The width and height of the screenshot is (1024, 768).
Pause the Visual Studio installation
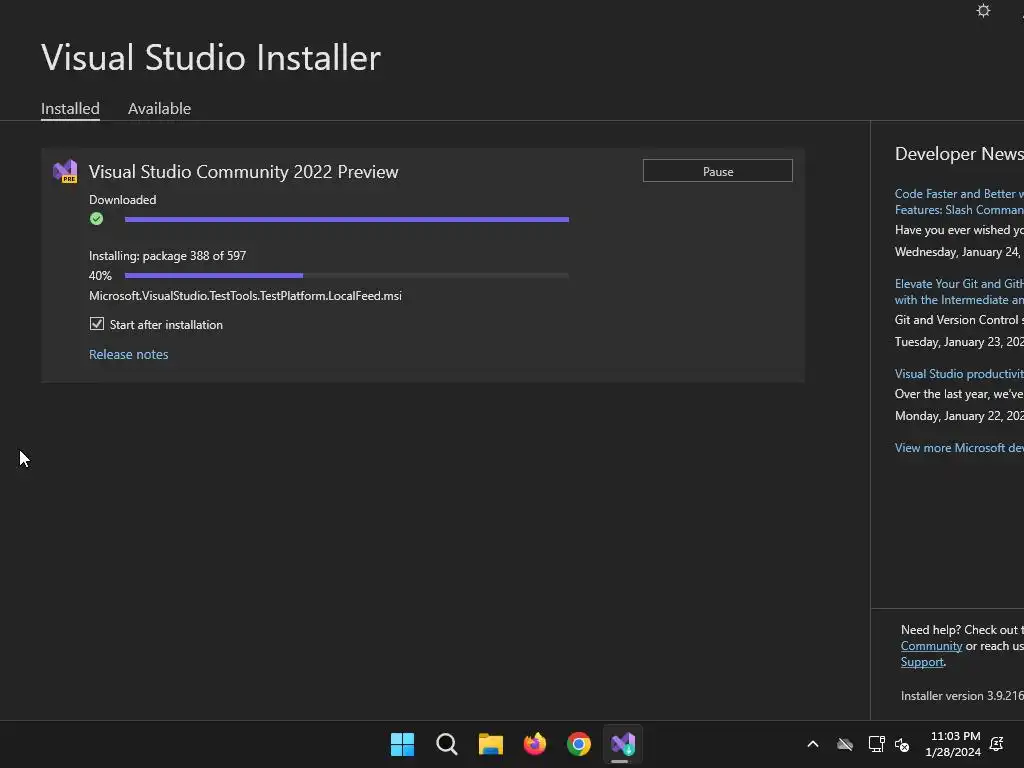pyautogui.click(x=718, y=171)
